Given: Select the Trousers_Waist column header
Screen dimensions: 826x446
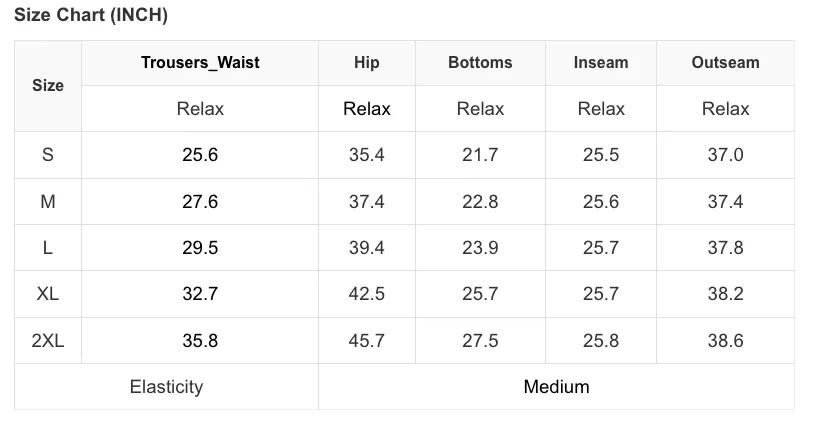Looking at the screenshot, I should pyautogui.click(x=200, y=63).
